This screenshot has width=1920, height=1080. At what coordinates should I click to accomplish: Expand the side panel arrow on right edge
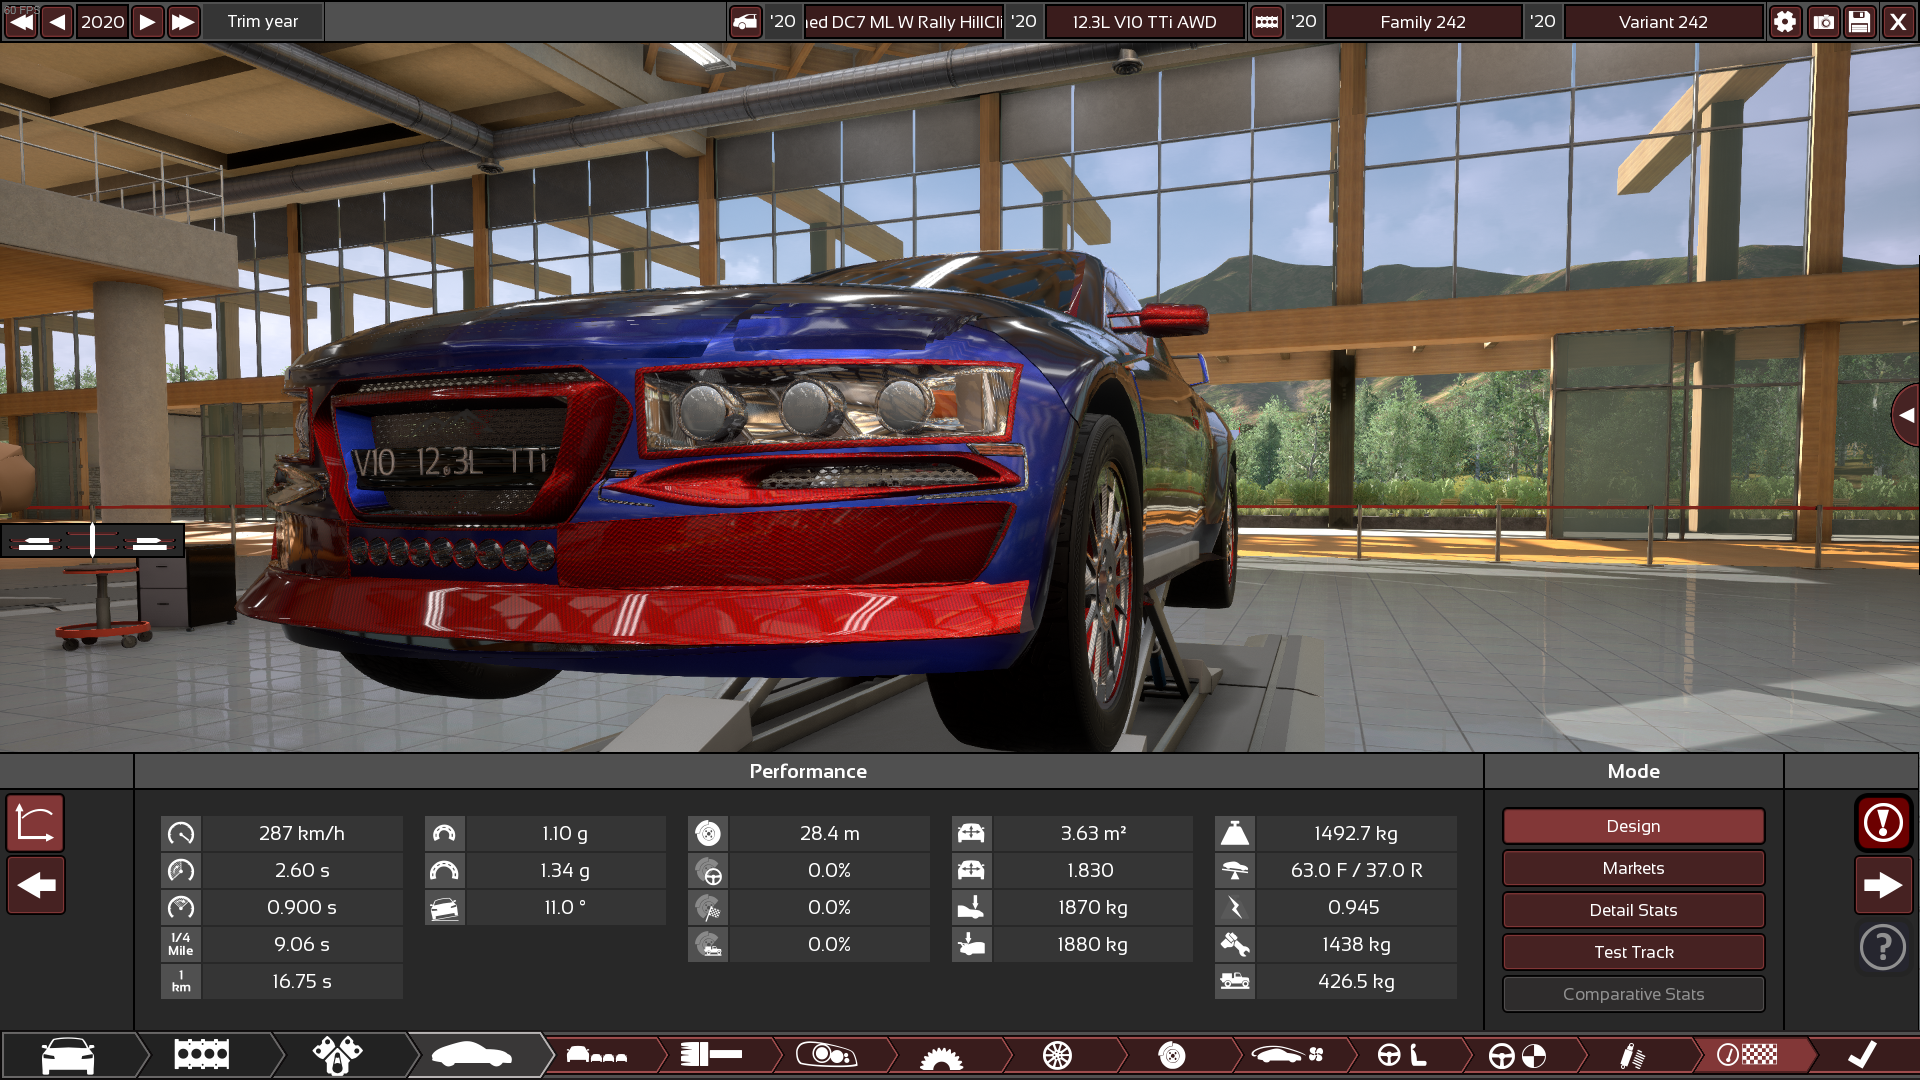[1906, 415]
